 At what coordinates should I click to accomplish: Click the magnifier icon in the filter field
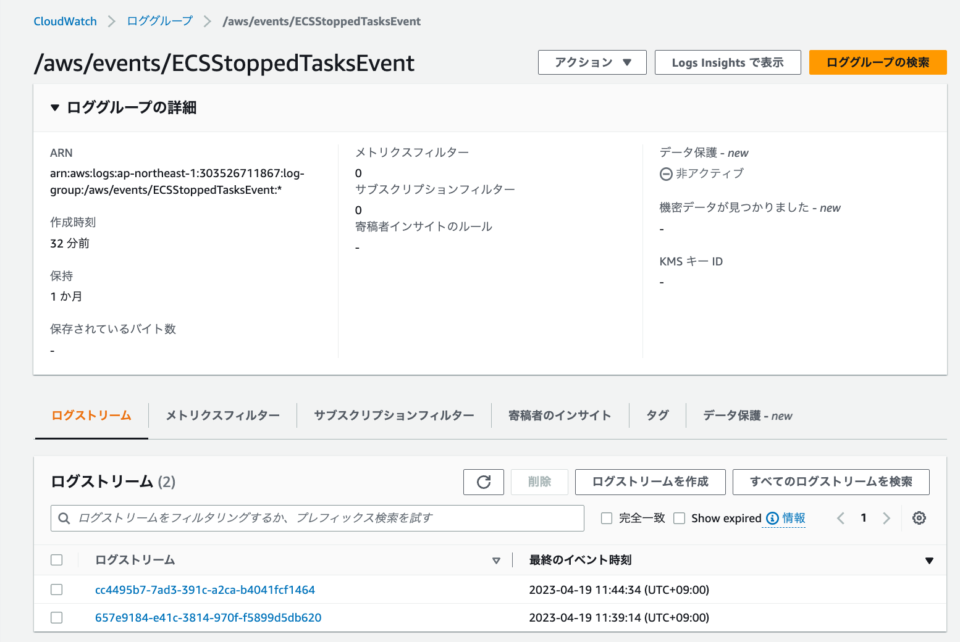click(65, 518)
